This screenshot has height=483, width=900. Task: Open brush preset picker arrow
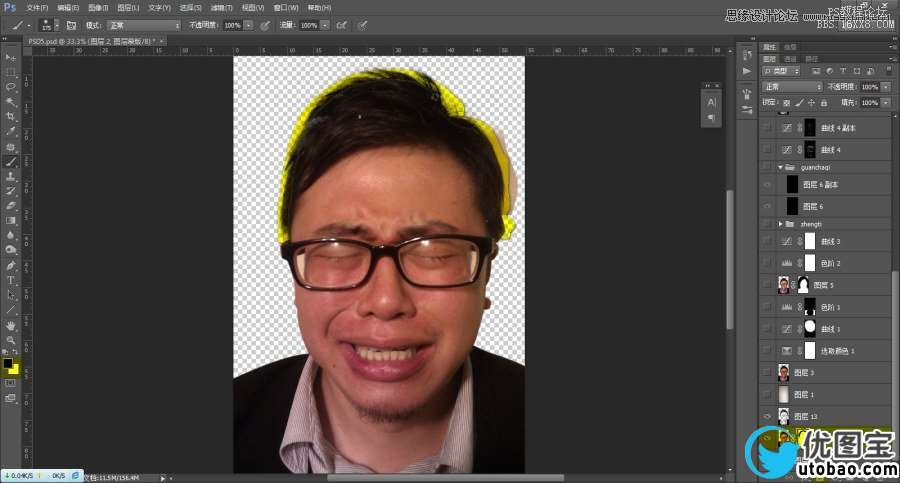click(56, 25)
